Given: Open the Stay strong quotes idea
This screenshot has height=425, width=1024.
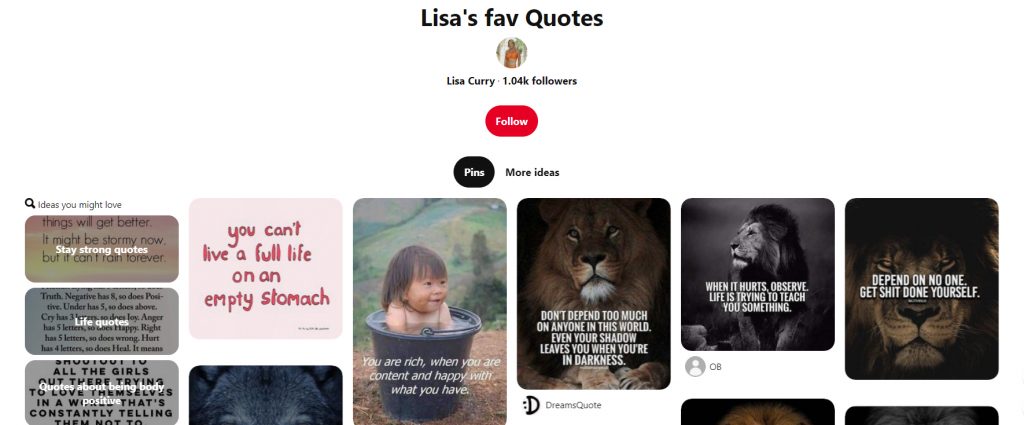Looking at the screenshot, I should tap(102, 249).
